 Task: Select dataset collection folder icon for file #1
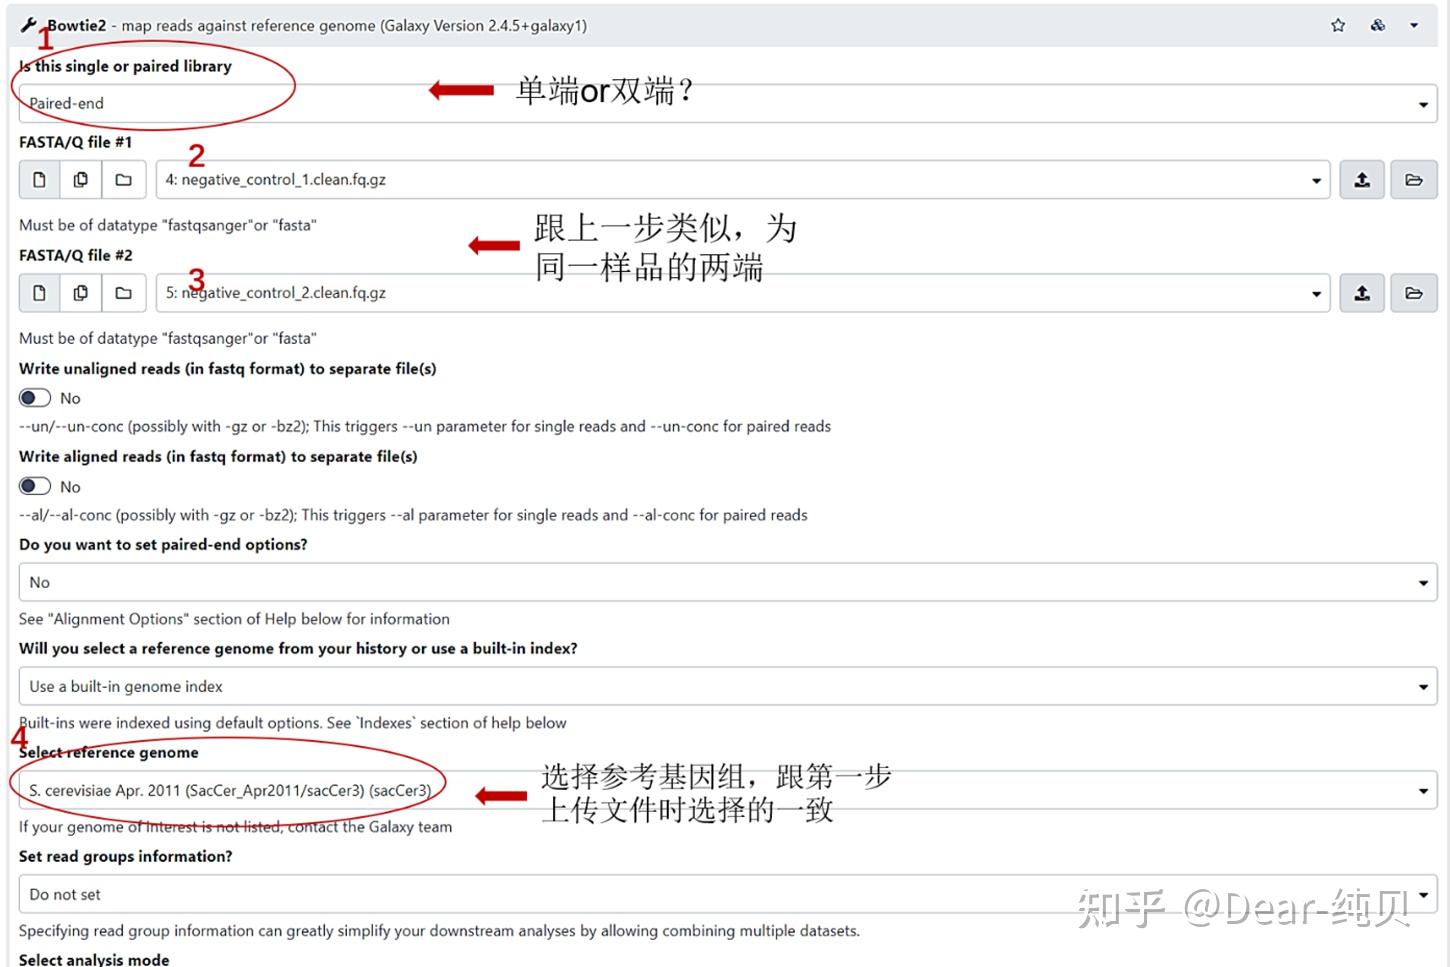pyautogui.click(x=123, y=180)
